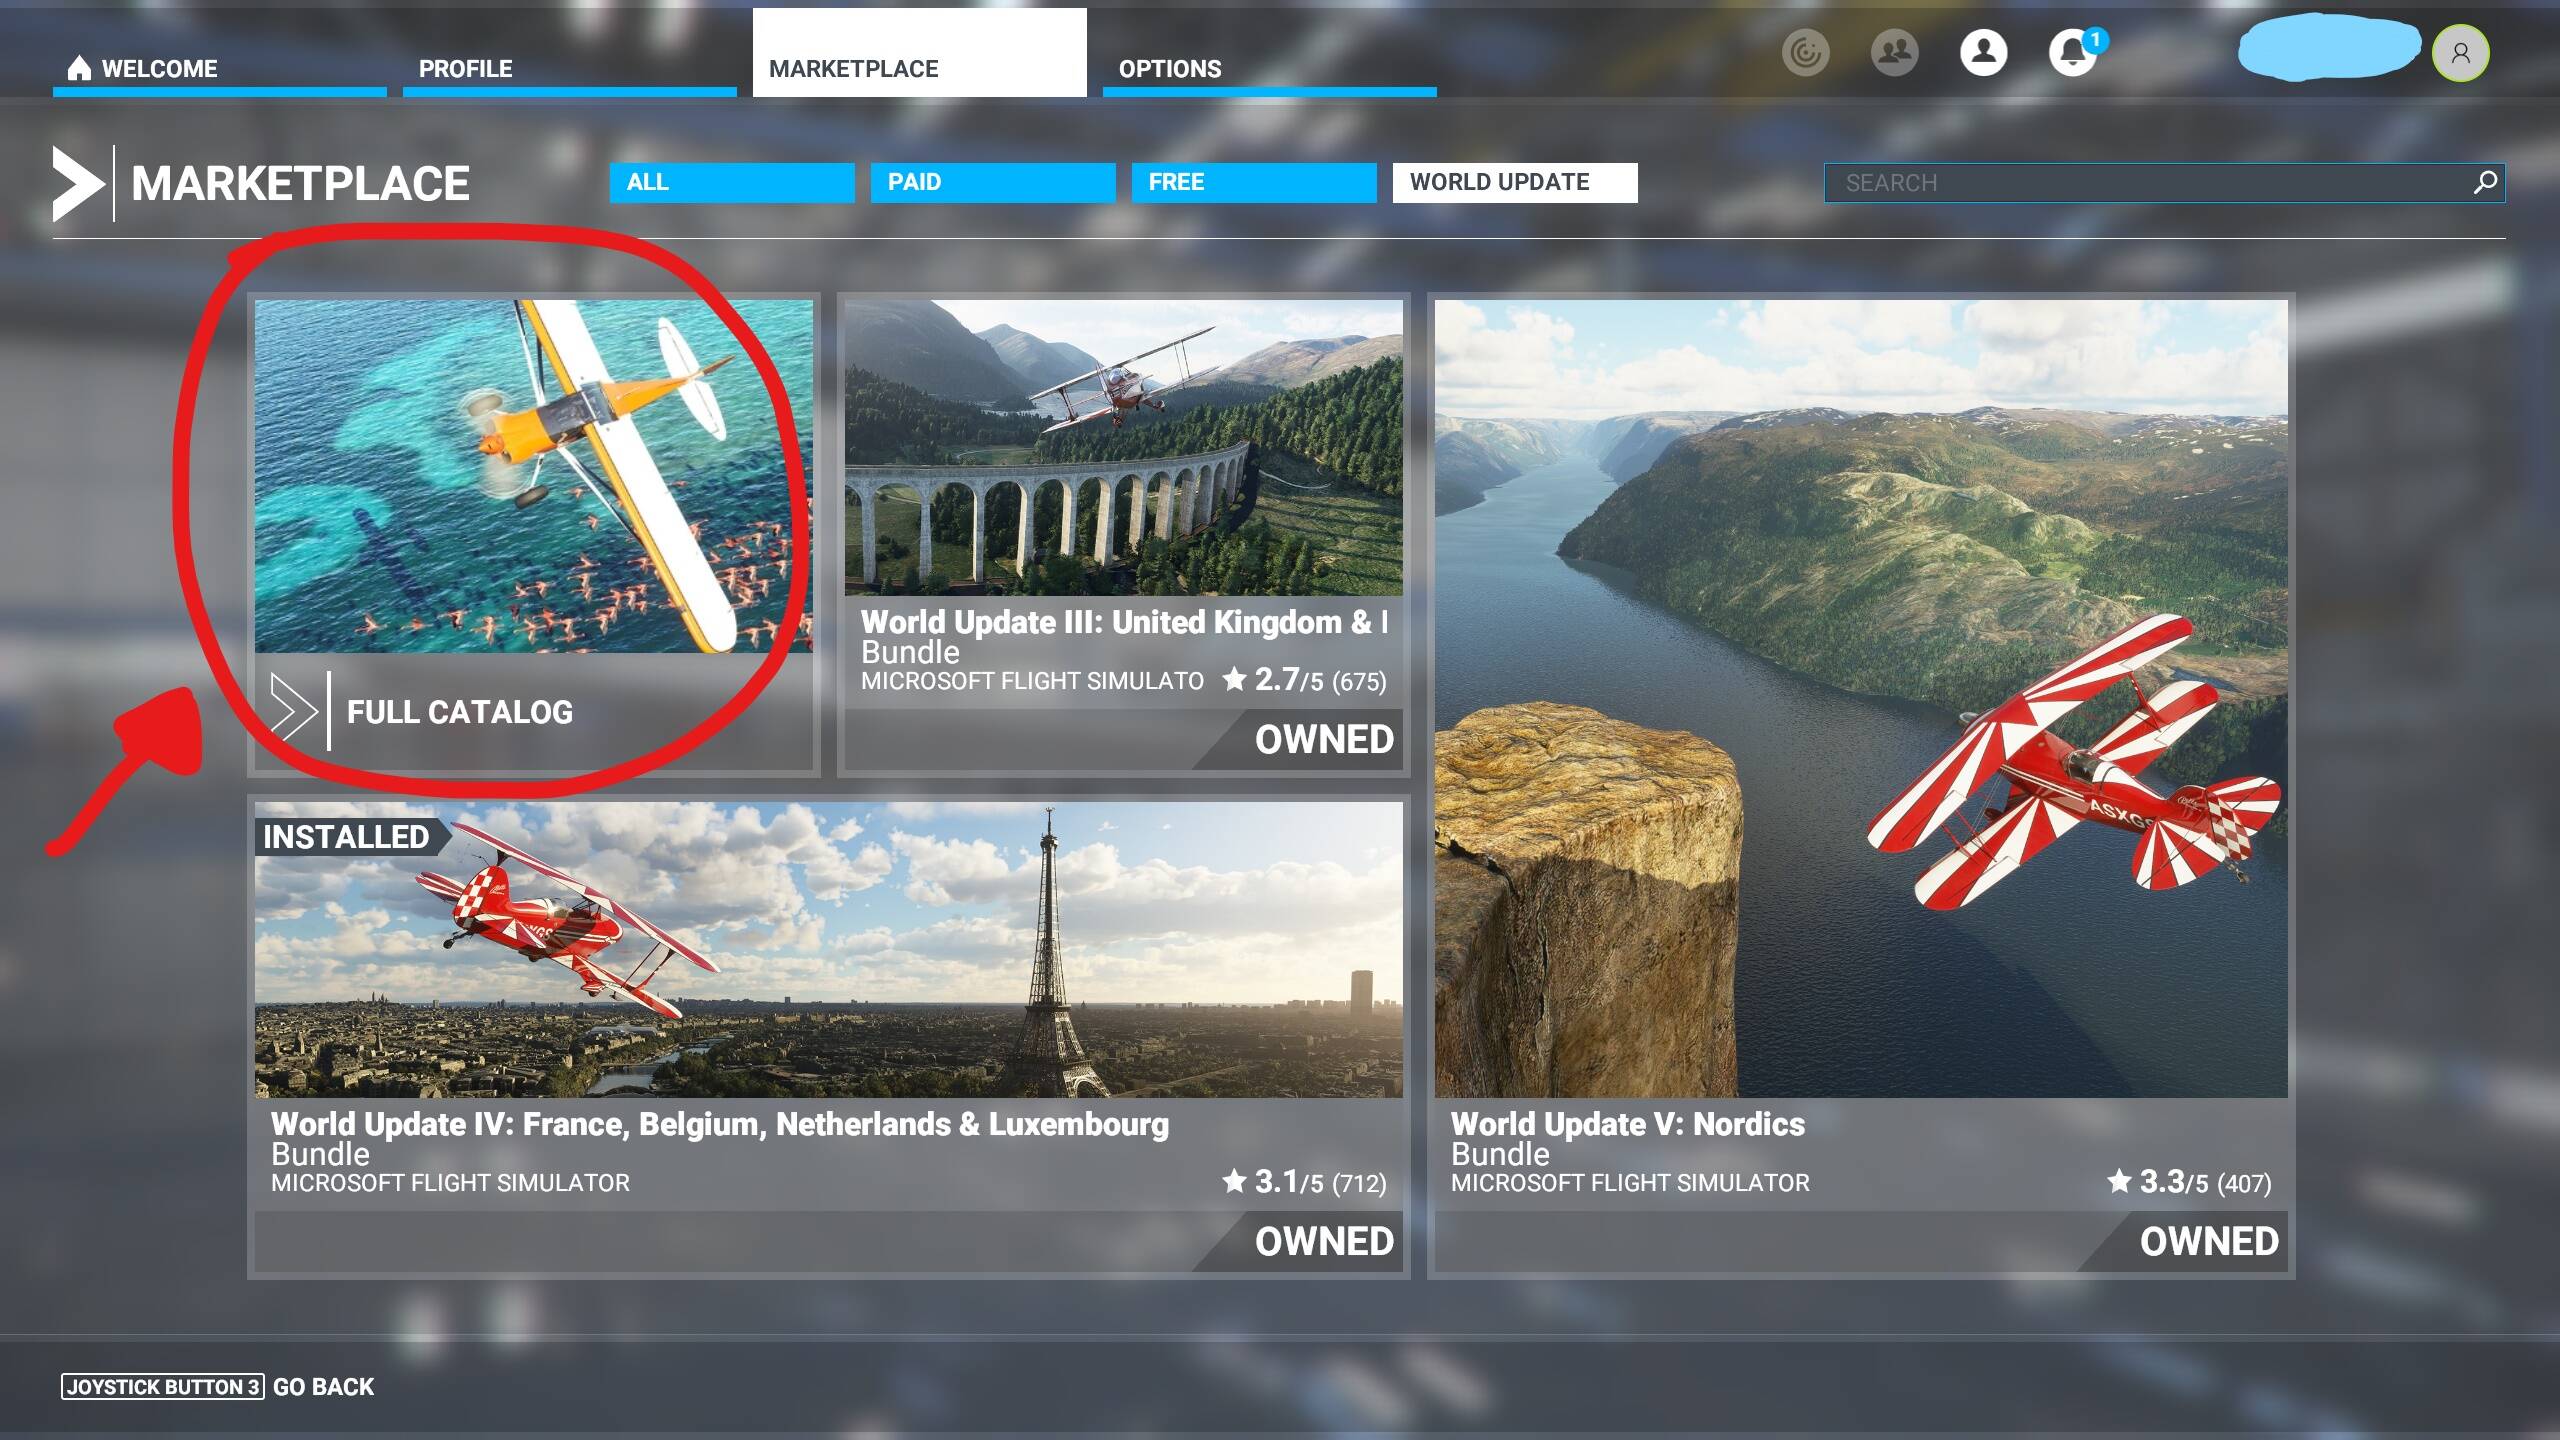Click the spiral activity icon
The image size is (2560, 1440).
click(1805, 53)
